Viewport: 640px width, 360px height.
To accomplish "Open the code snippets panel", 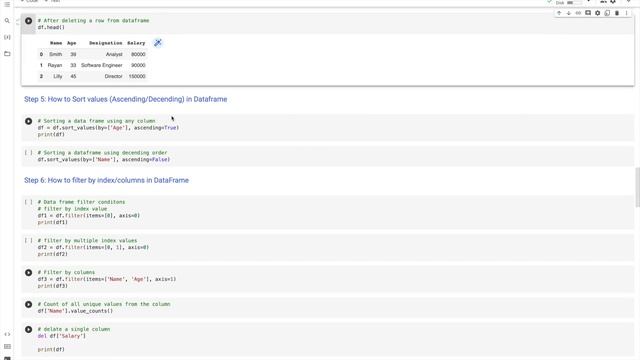I will pos(7,334).
